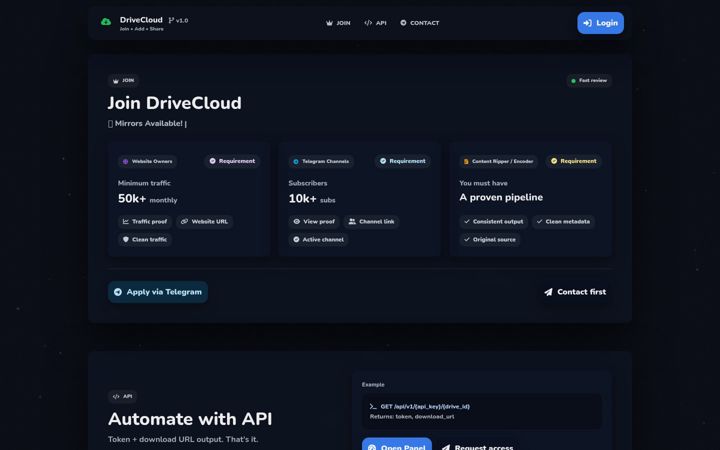This screenshot has height=450, width=720.
Task: Click the Request access link
Action: (478, 445)
